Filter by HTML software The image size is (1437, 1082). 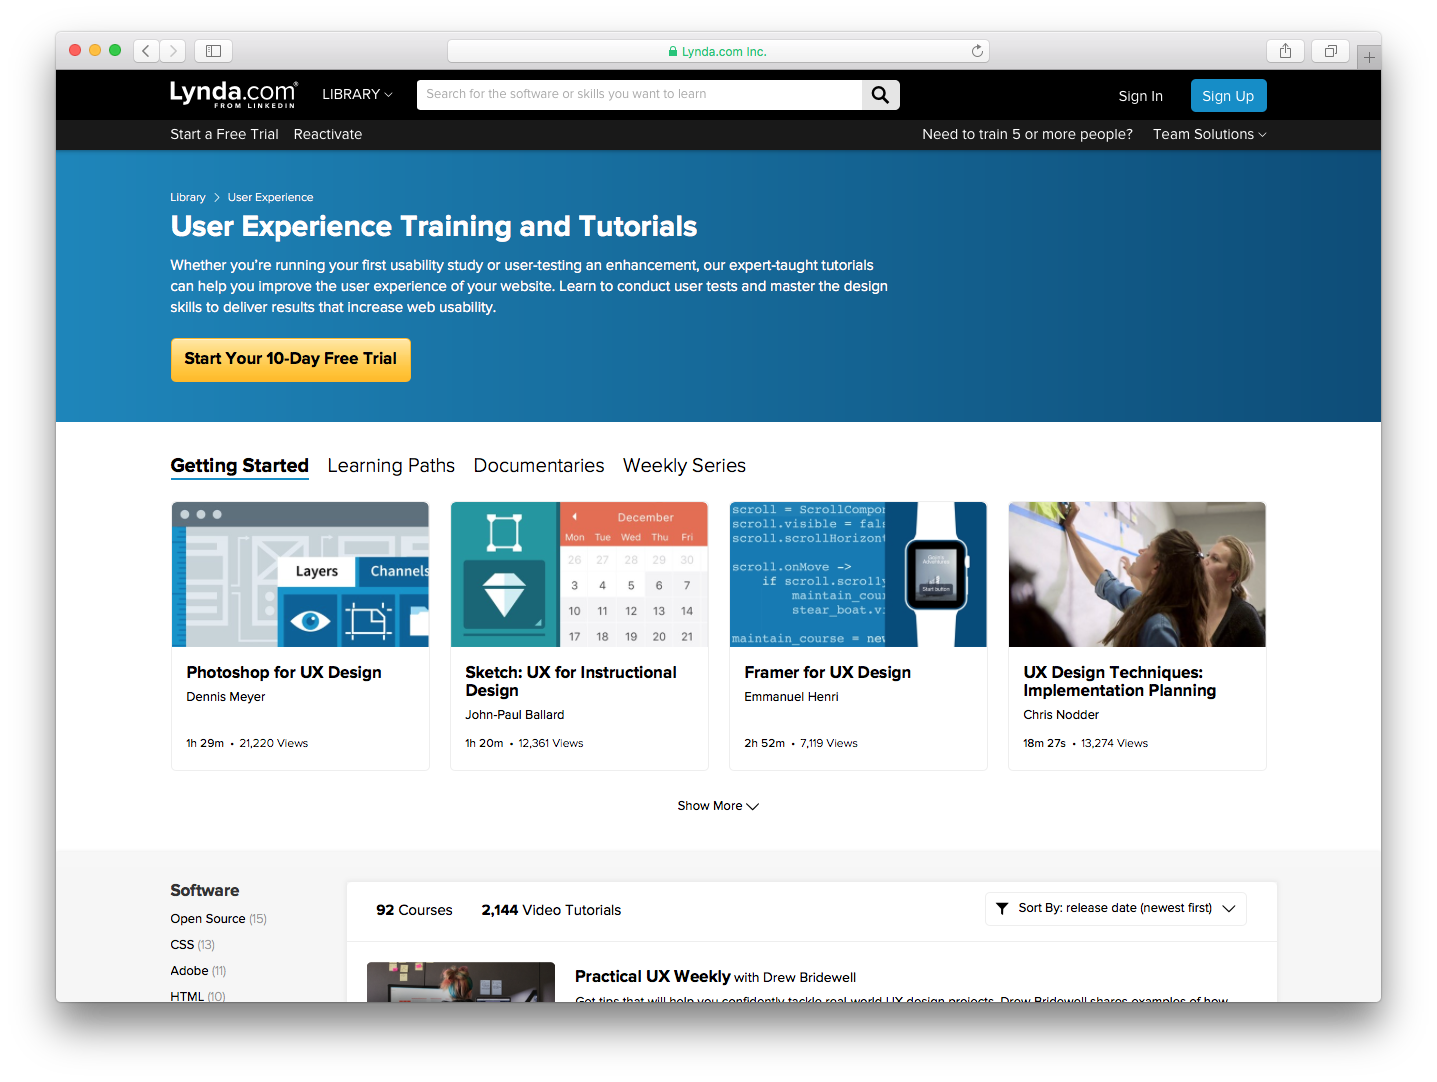(x=197, y=996)
